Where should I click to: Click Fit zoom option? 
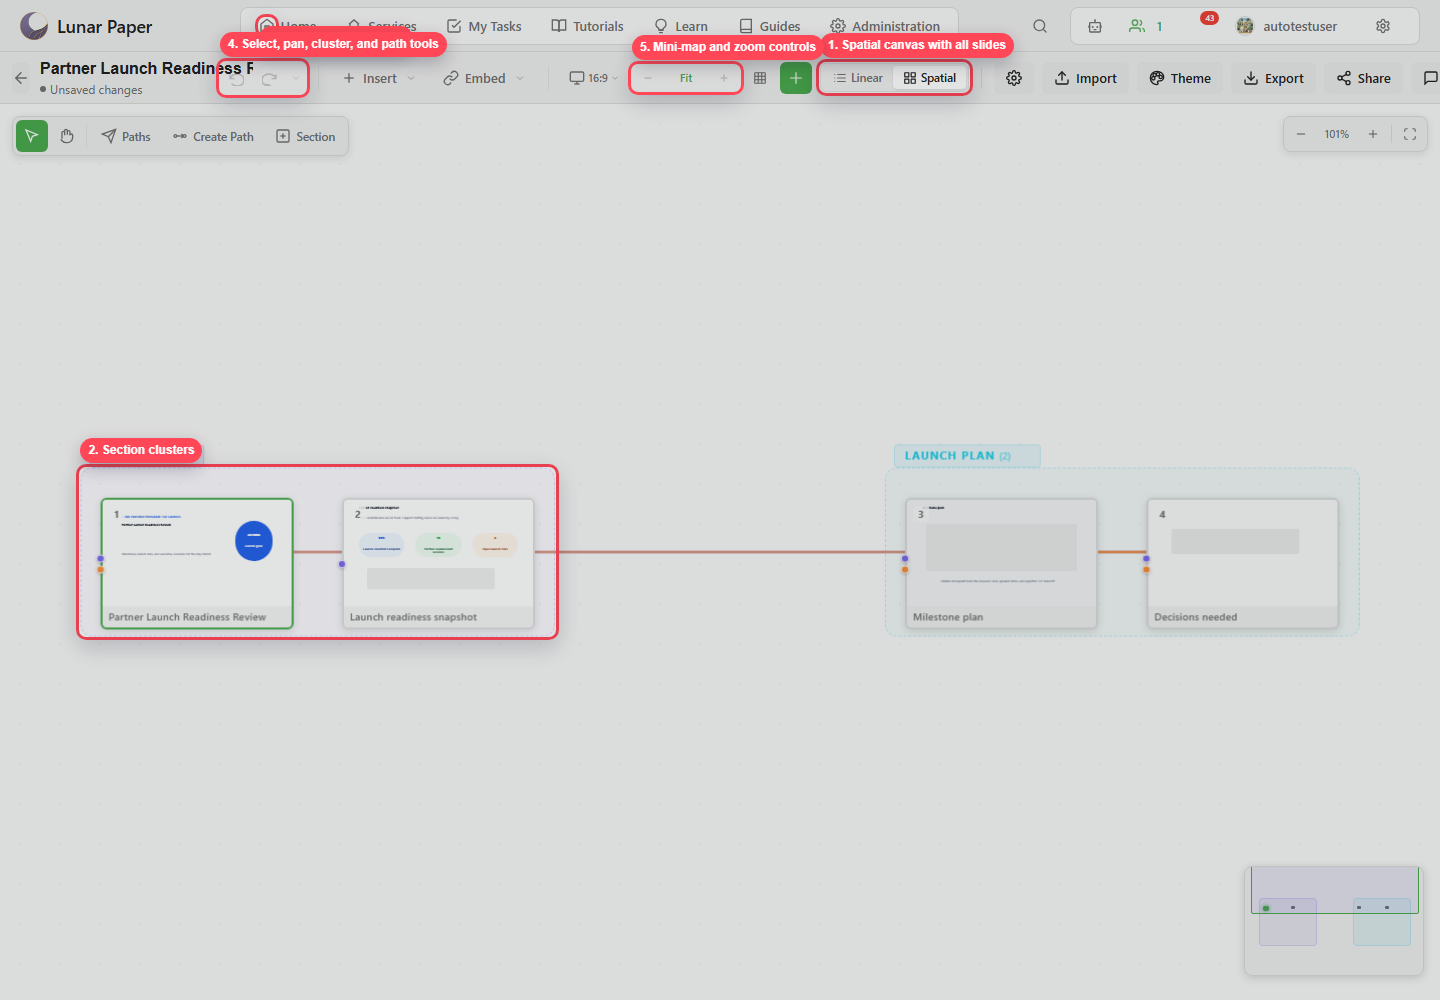[x=686, y=78]
